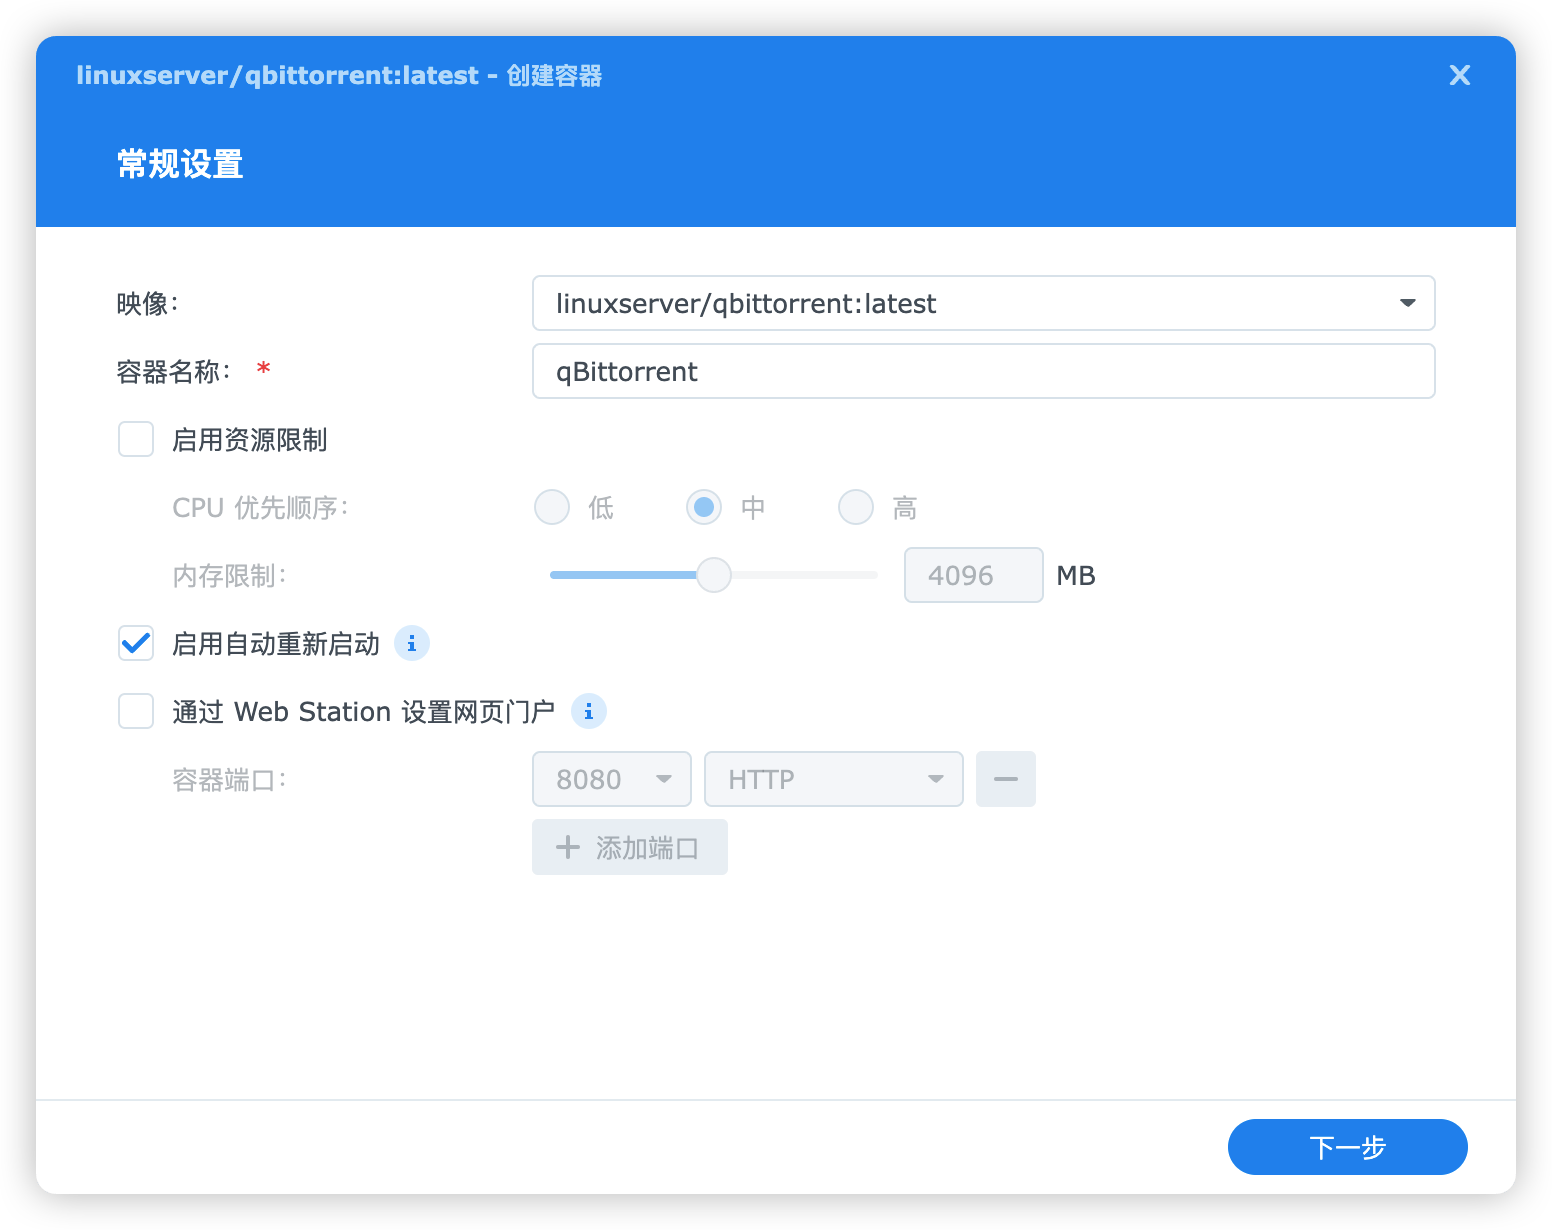This screenshot has height=1230, width=1552.
Task: Select the 中 CPU priority radio button
Action: [x=704, y=508]
